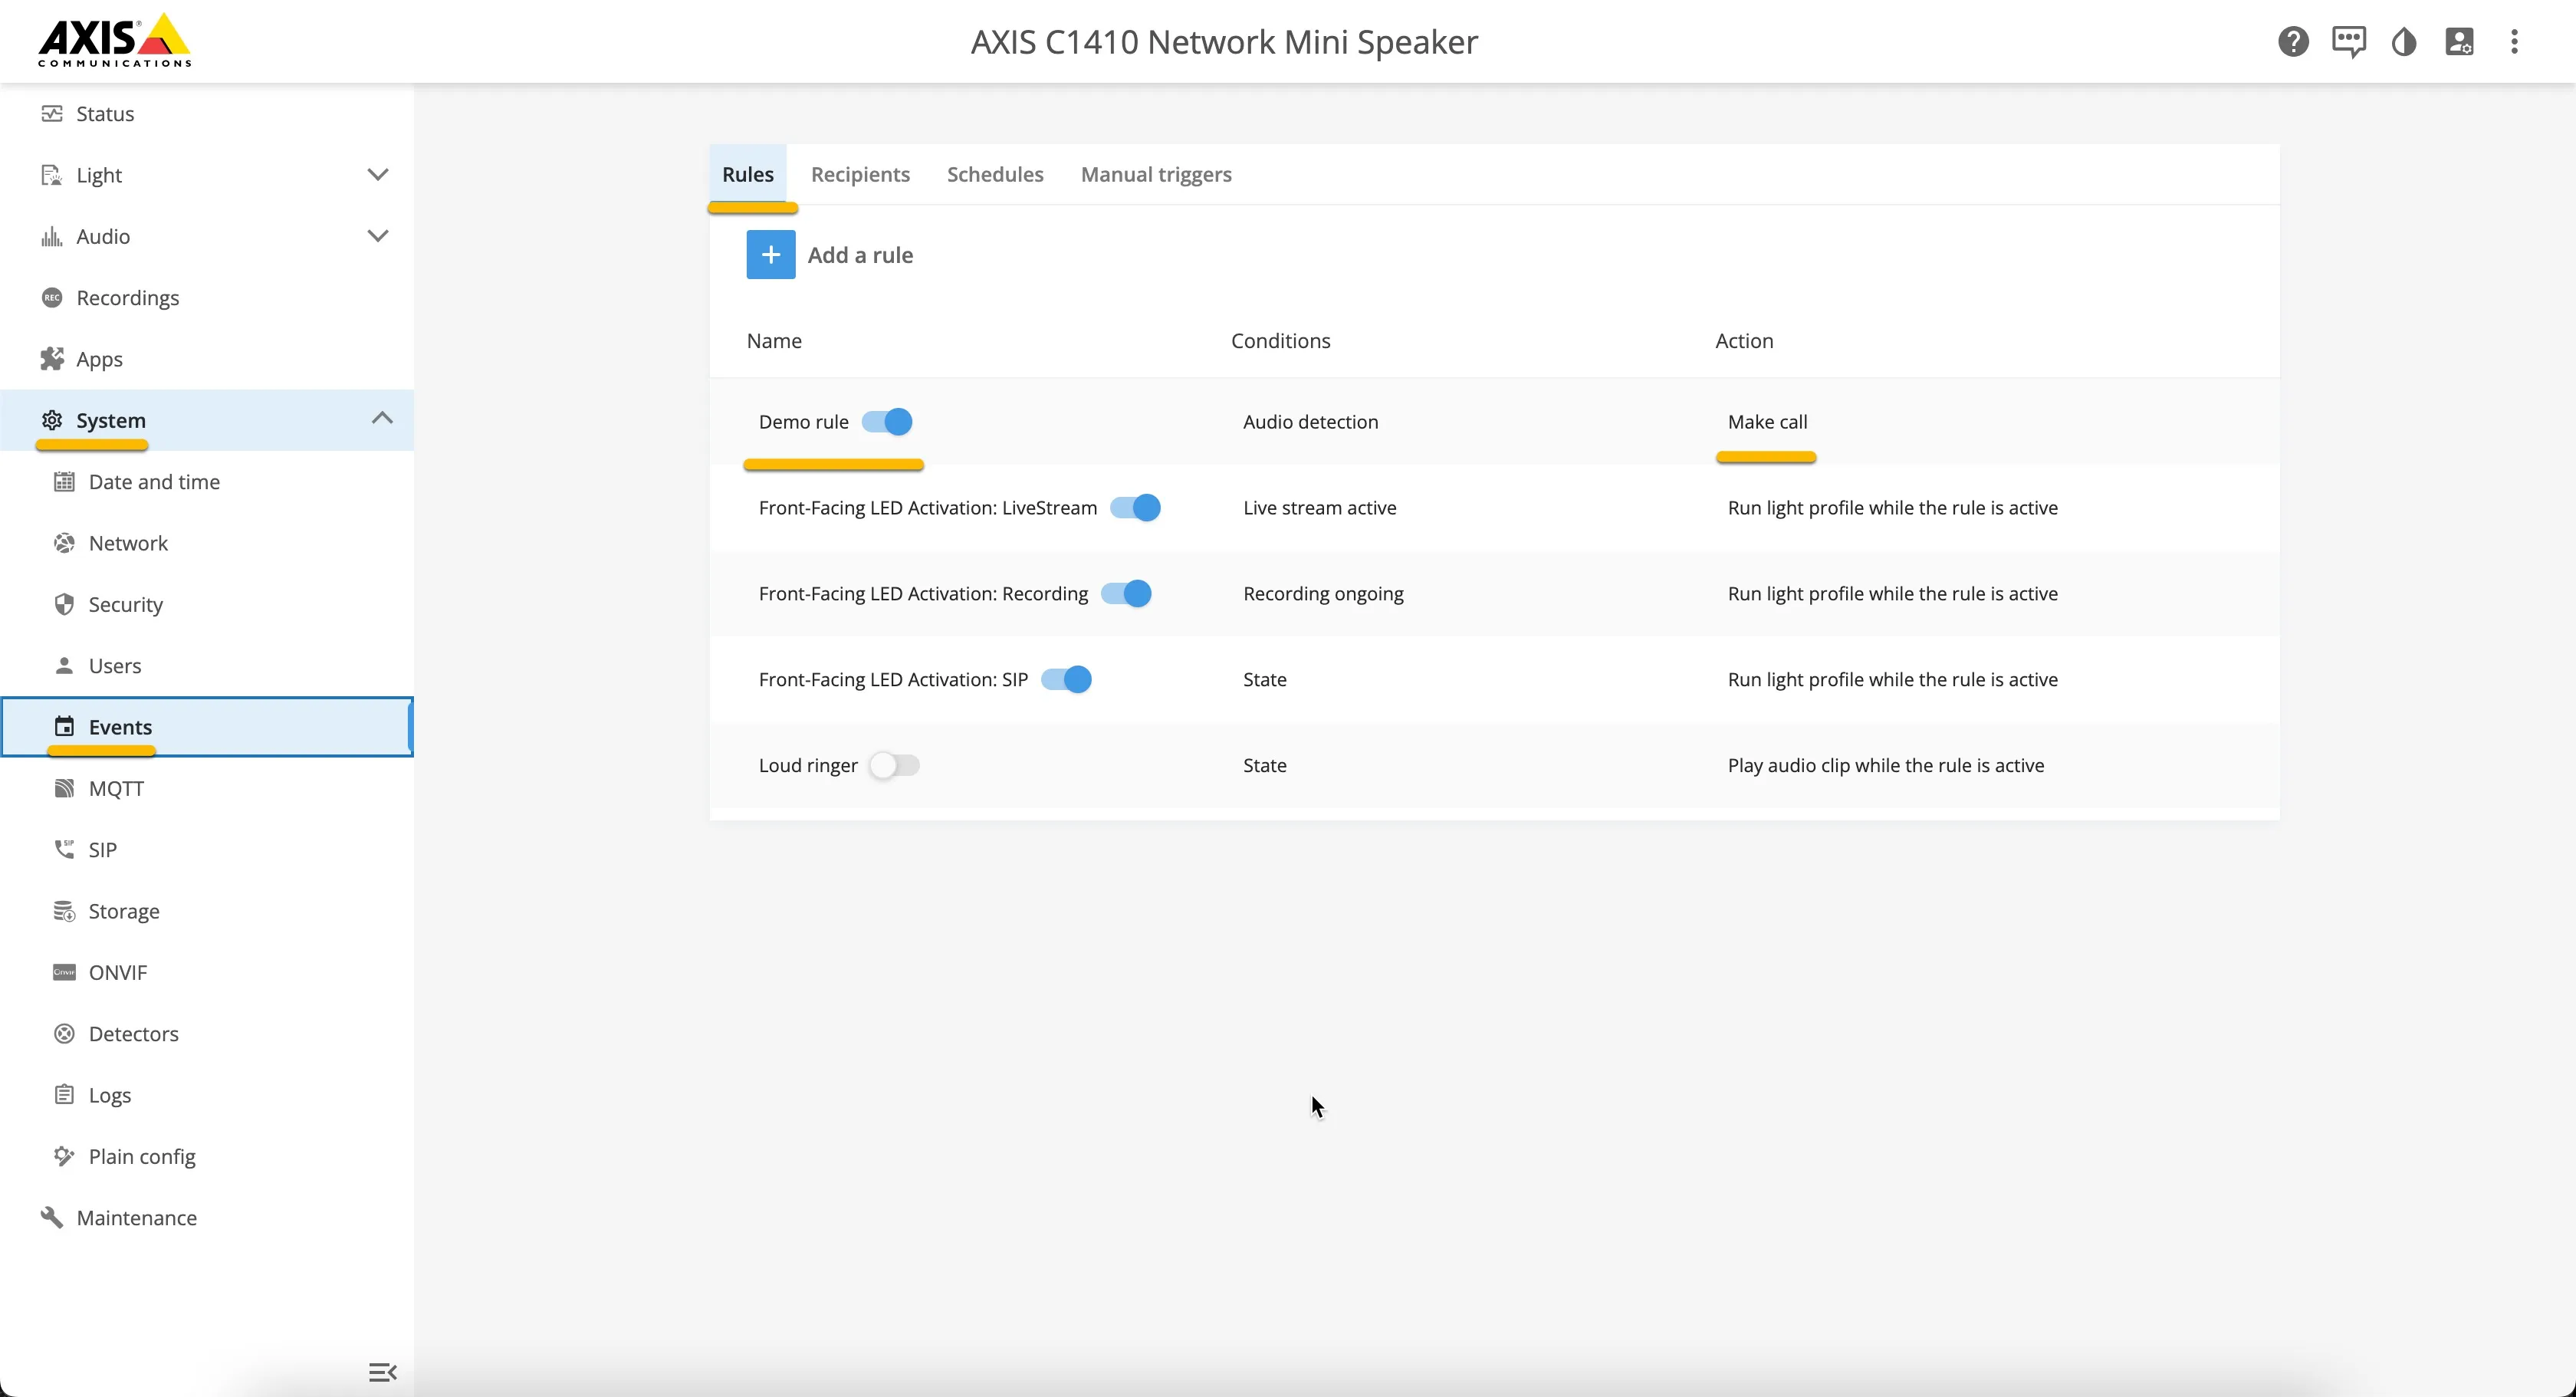
Task: Click the Storage disk icon
Action: coord(64,911)
